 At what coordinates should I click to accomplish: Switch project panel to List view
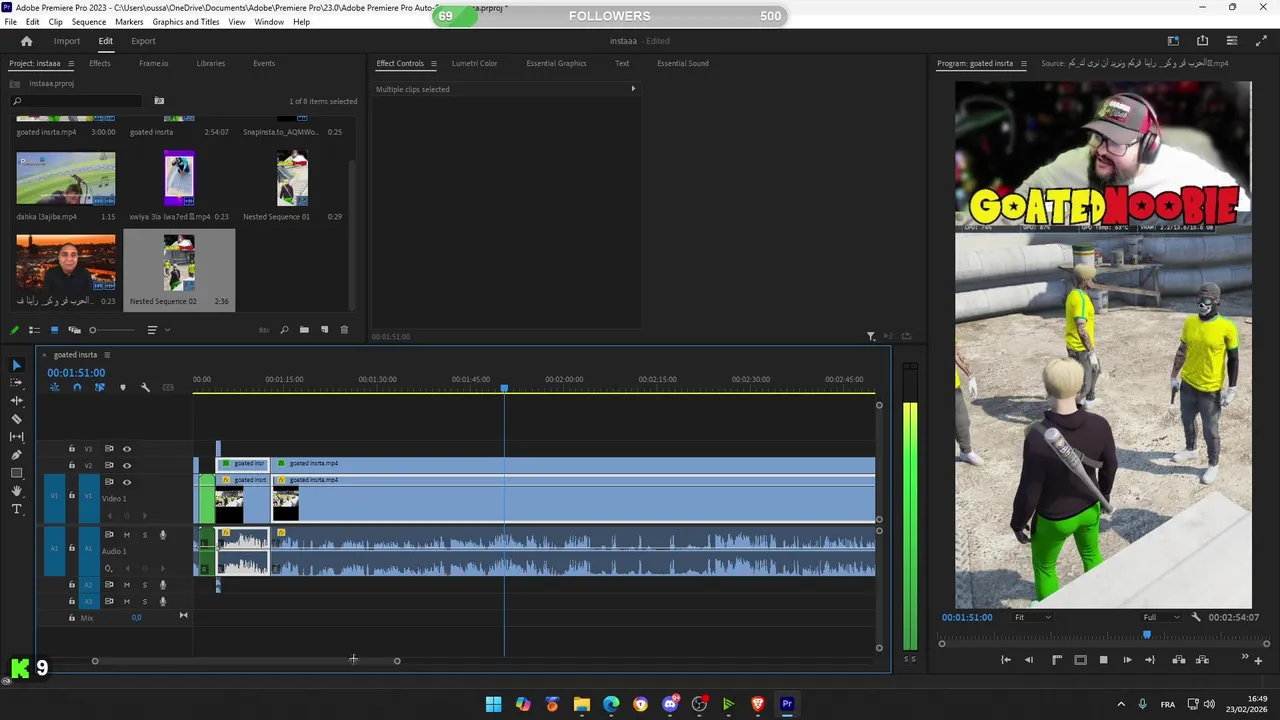[34, 330]
